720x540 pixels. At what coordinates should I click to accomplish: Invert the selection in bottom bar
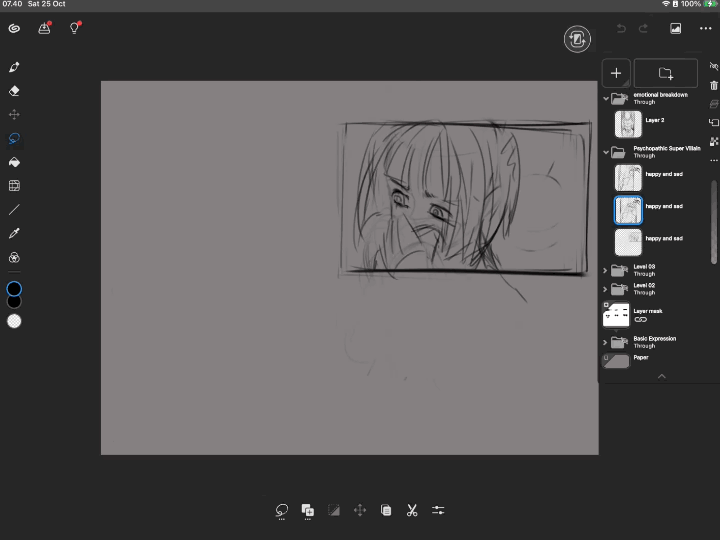(334, 510)
